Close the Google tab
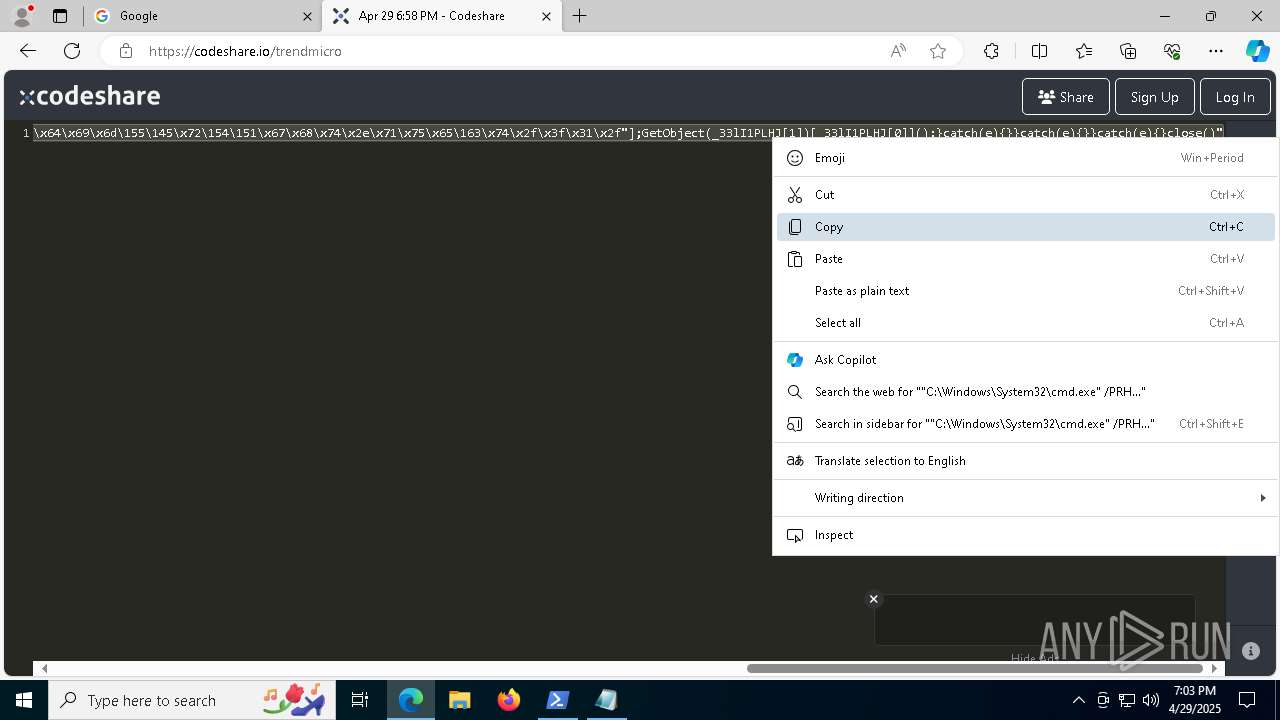This screenshot has height=720, width=1280. (307, 16)
